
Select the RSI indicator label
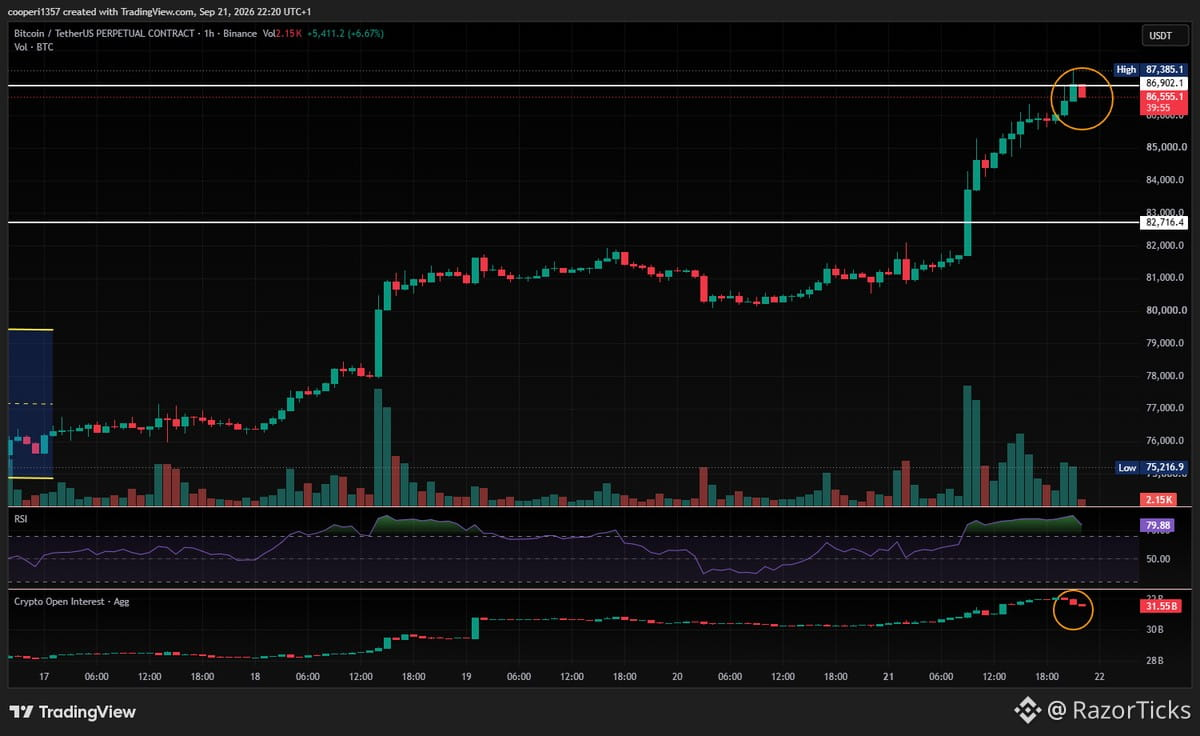click(20, 519)
